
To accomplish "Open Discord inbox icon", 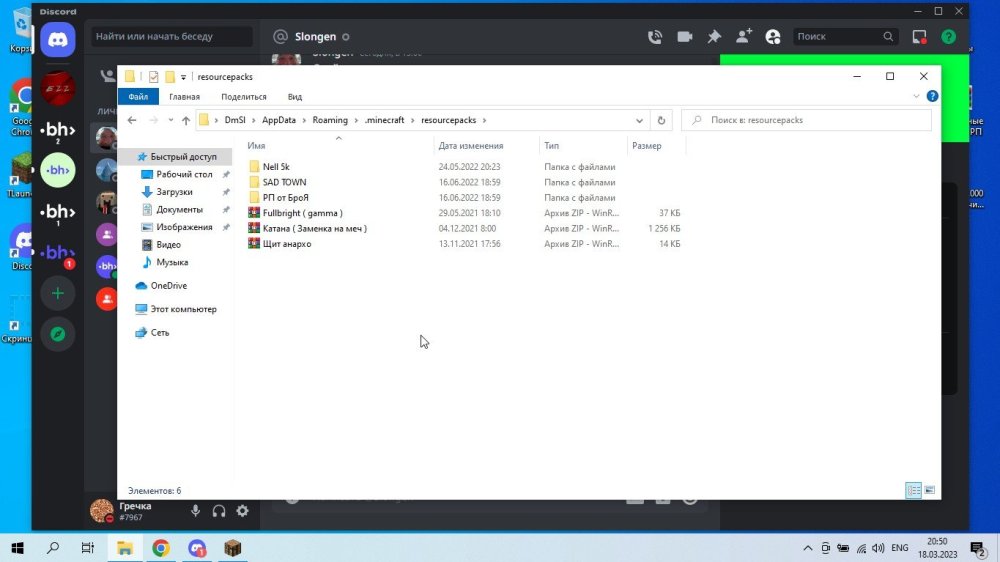I will point(919,37).
